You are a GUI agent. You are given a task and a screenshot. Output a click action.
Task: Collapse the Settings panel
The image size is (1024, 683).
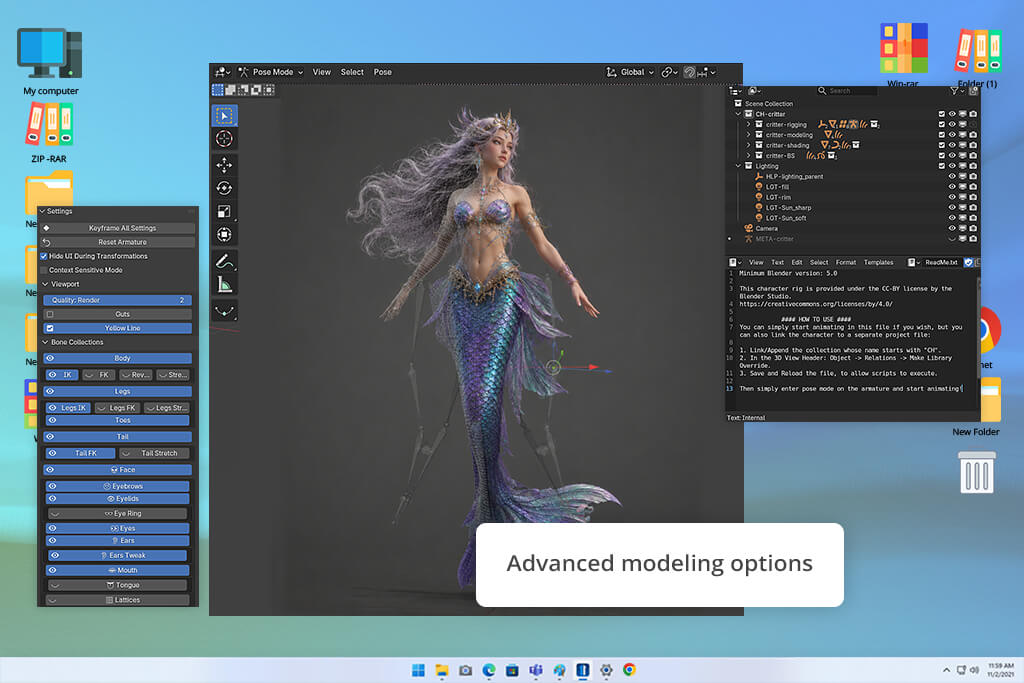click(x=42, y=212)
